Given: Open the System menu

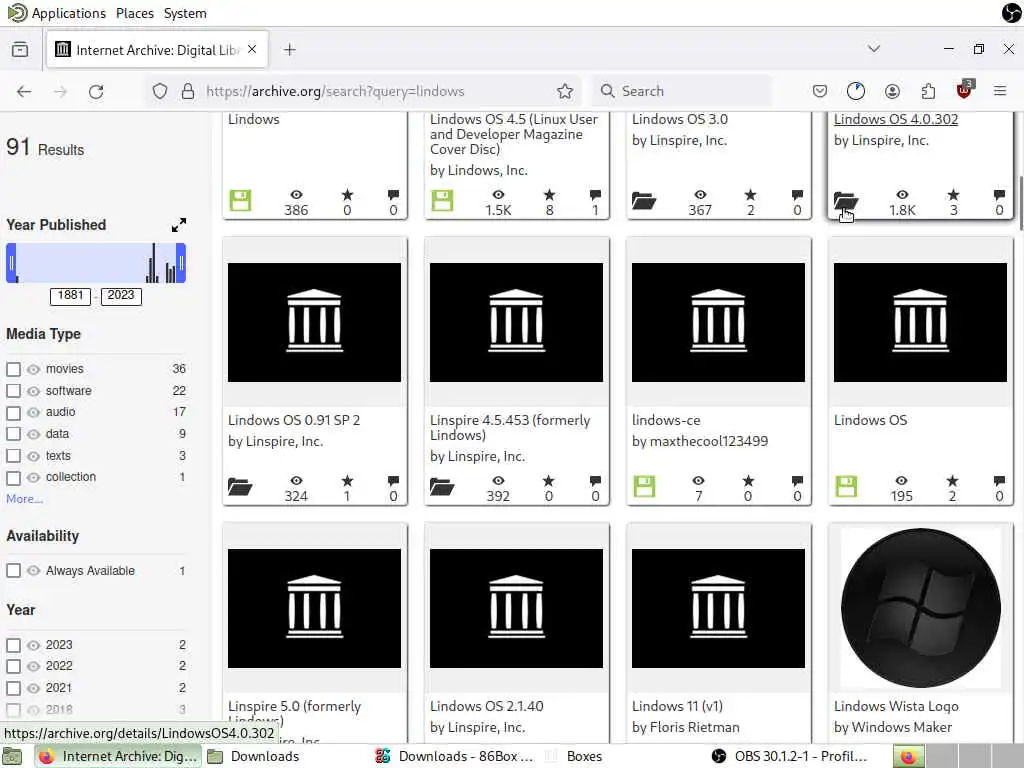Looking at the screenshot, I should click(185, 13).
